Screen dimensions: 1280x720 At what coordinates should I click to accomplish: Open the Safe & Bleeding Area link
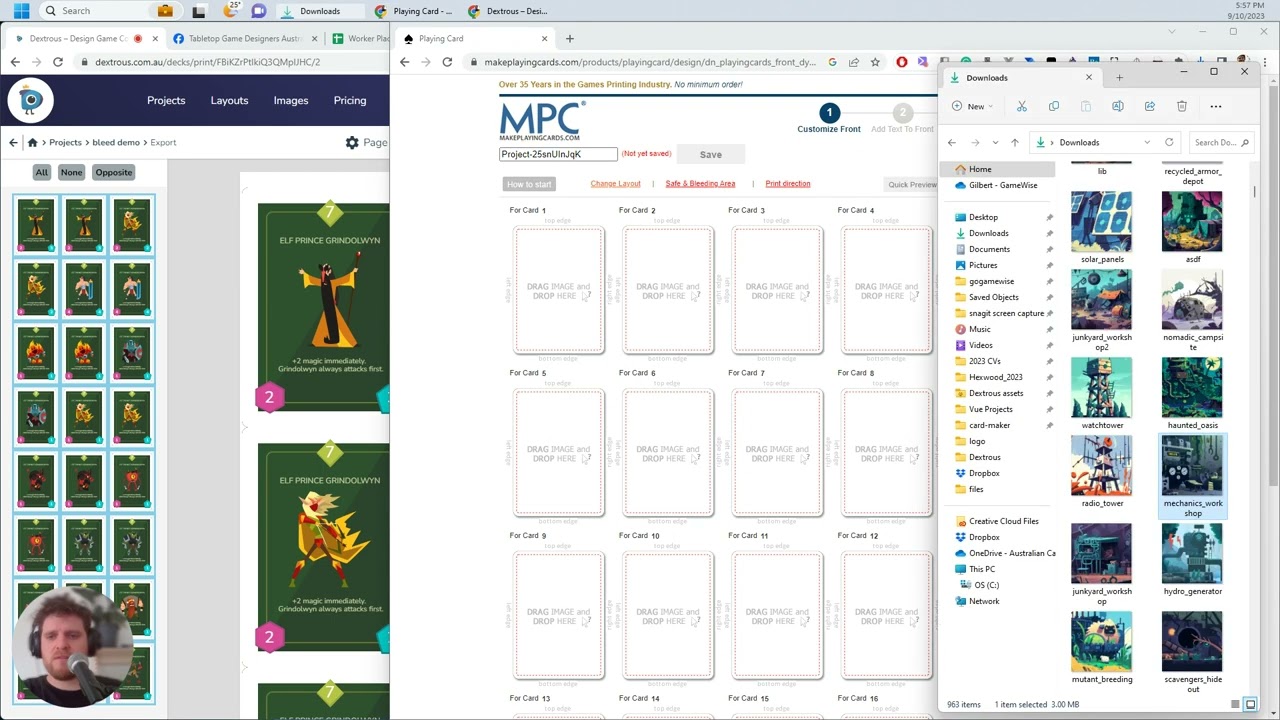click(700, 184)
